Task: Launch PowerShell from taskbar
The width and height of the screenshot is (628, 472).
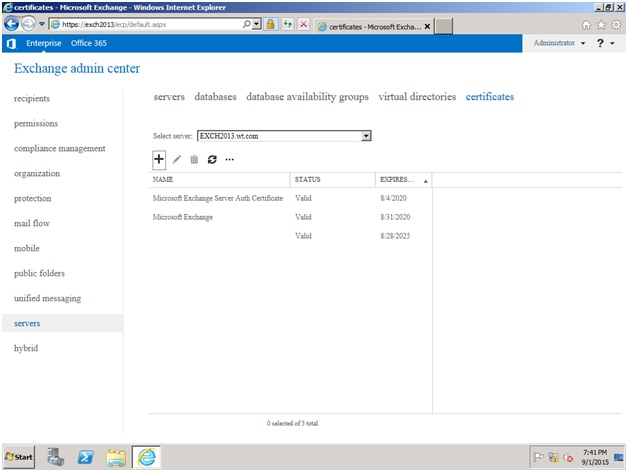Action: pyautogui.click(x=86, y=457)
